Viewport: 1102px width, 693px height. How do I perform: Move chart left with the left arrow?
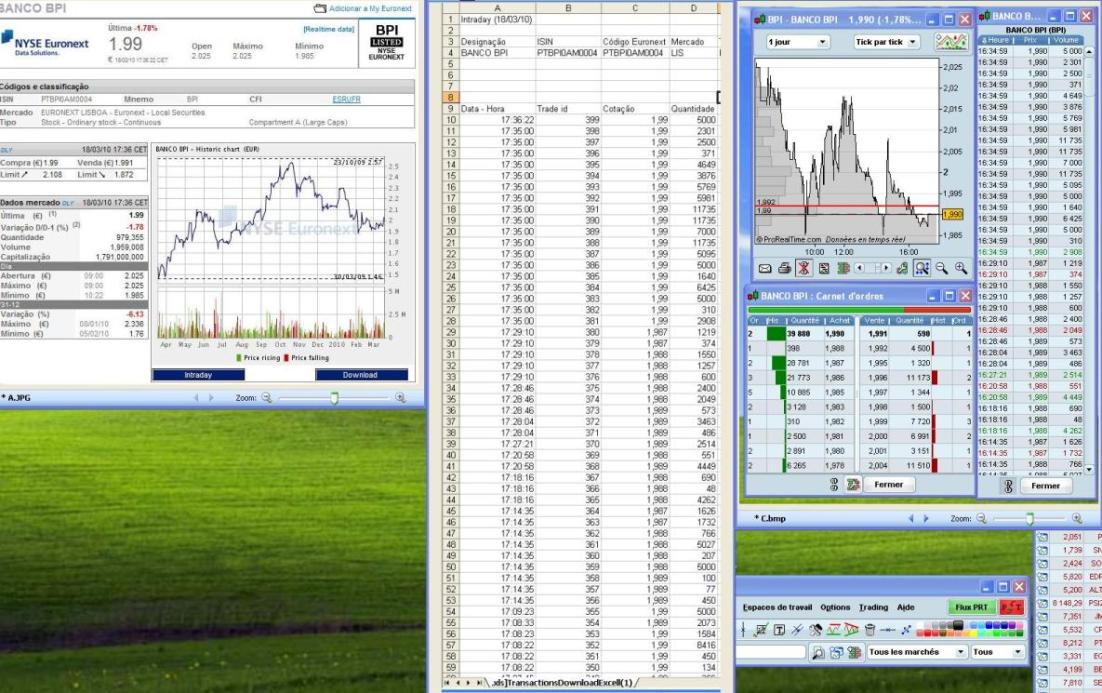[x=860, y=268]
